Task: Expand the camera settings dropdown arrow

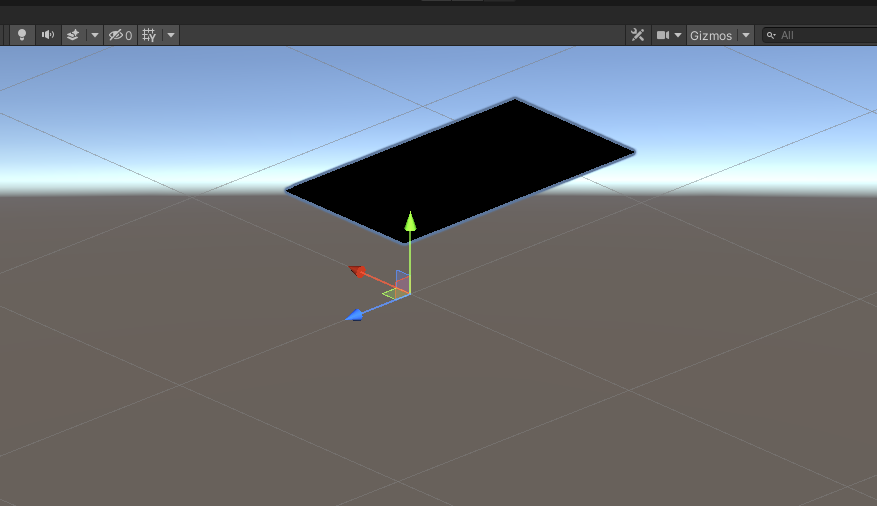Action: tap(678, 35)
